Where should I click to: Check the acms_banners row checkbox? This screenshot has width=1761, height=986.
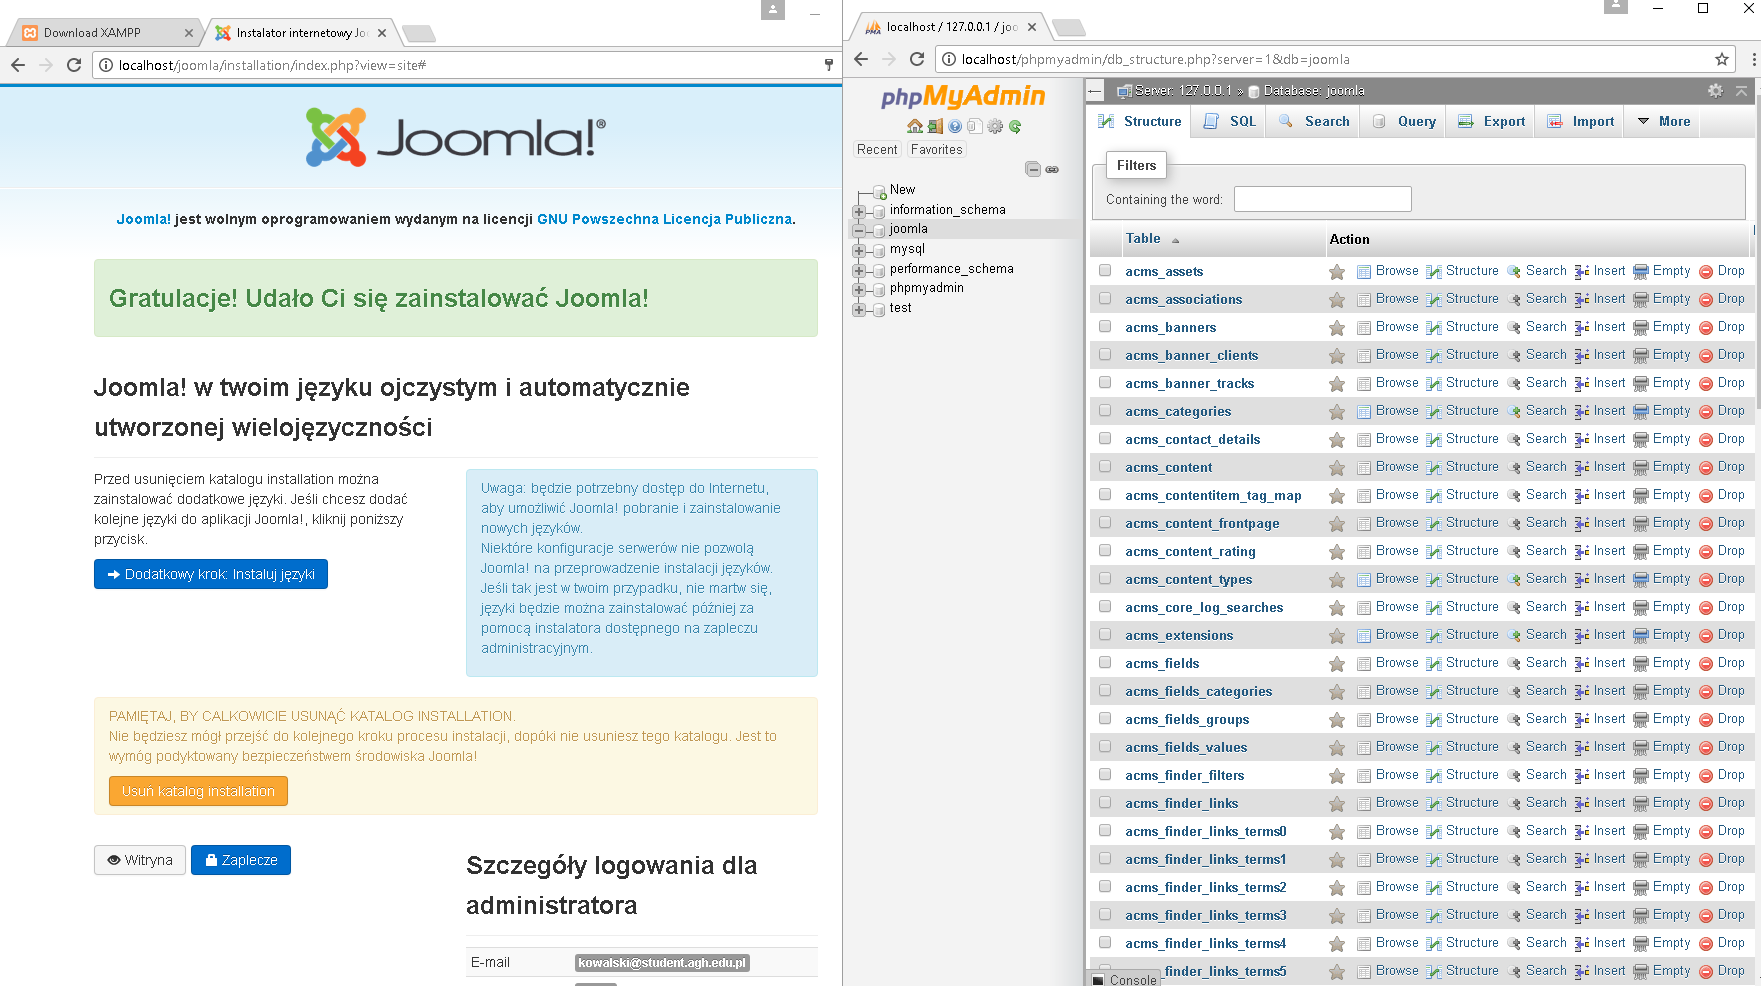pos(1105,326)
